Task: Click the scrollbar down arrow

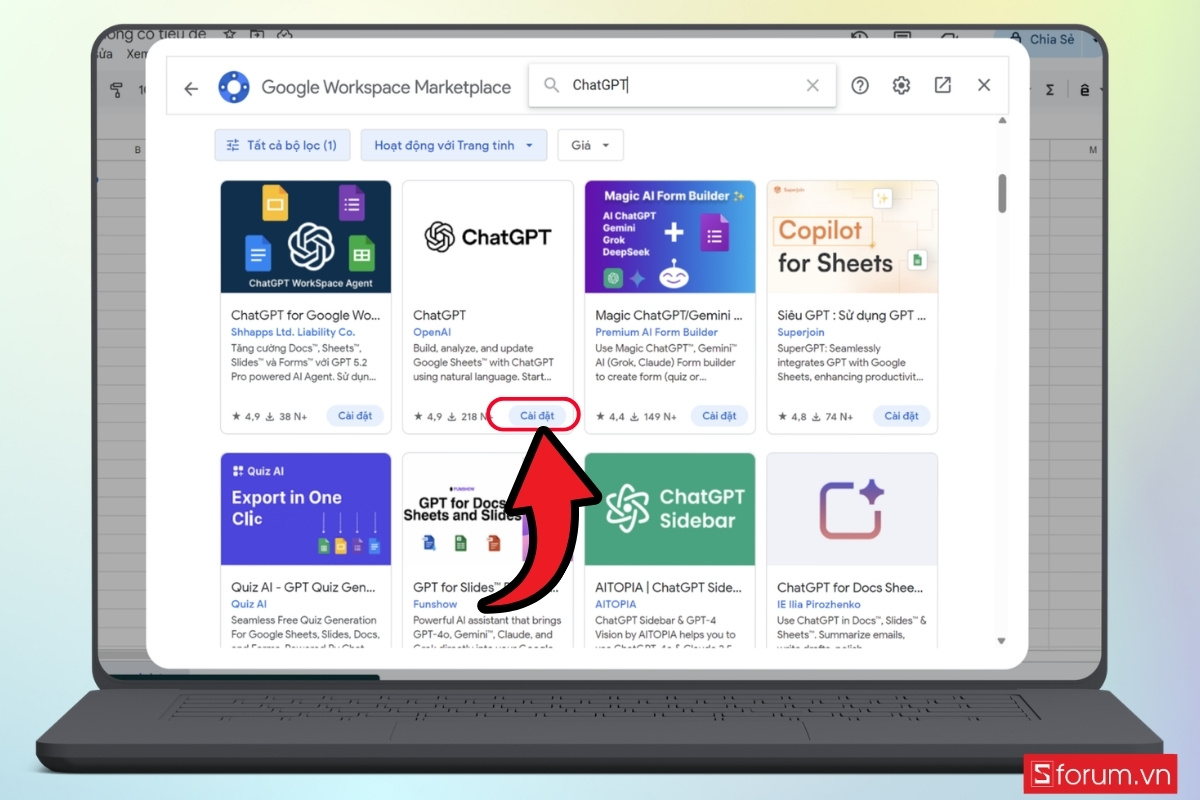Action: (1002, 640)
